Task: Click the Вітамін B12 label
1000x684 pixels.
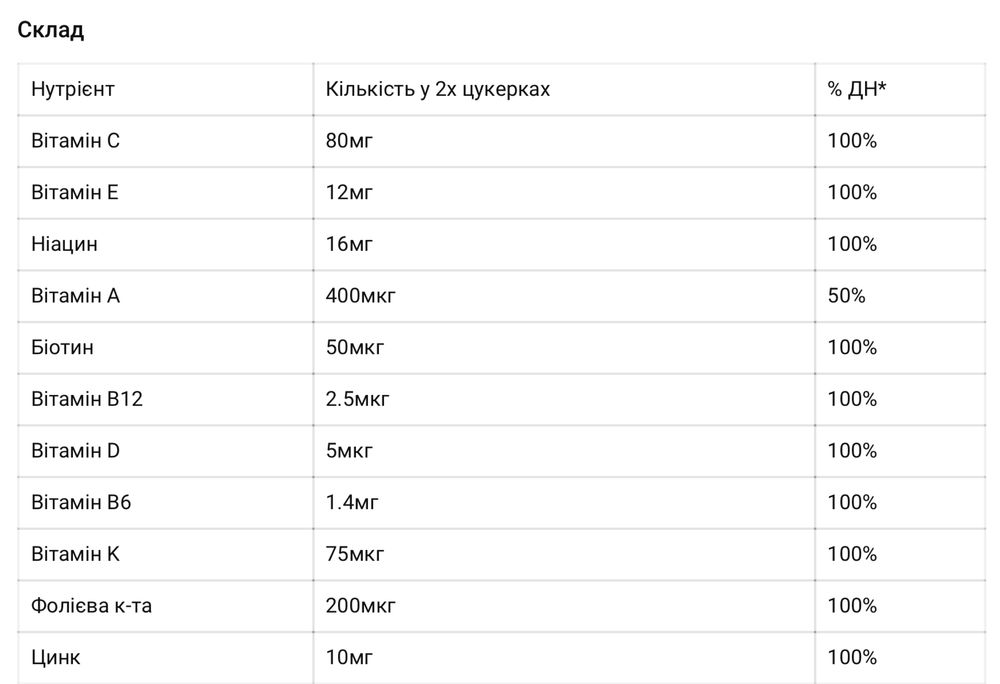Action: [x=87, y=399]
